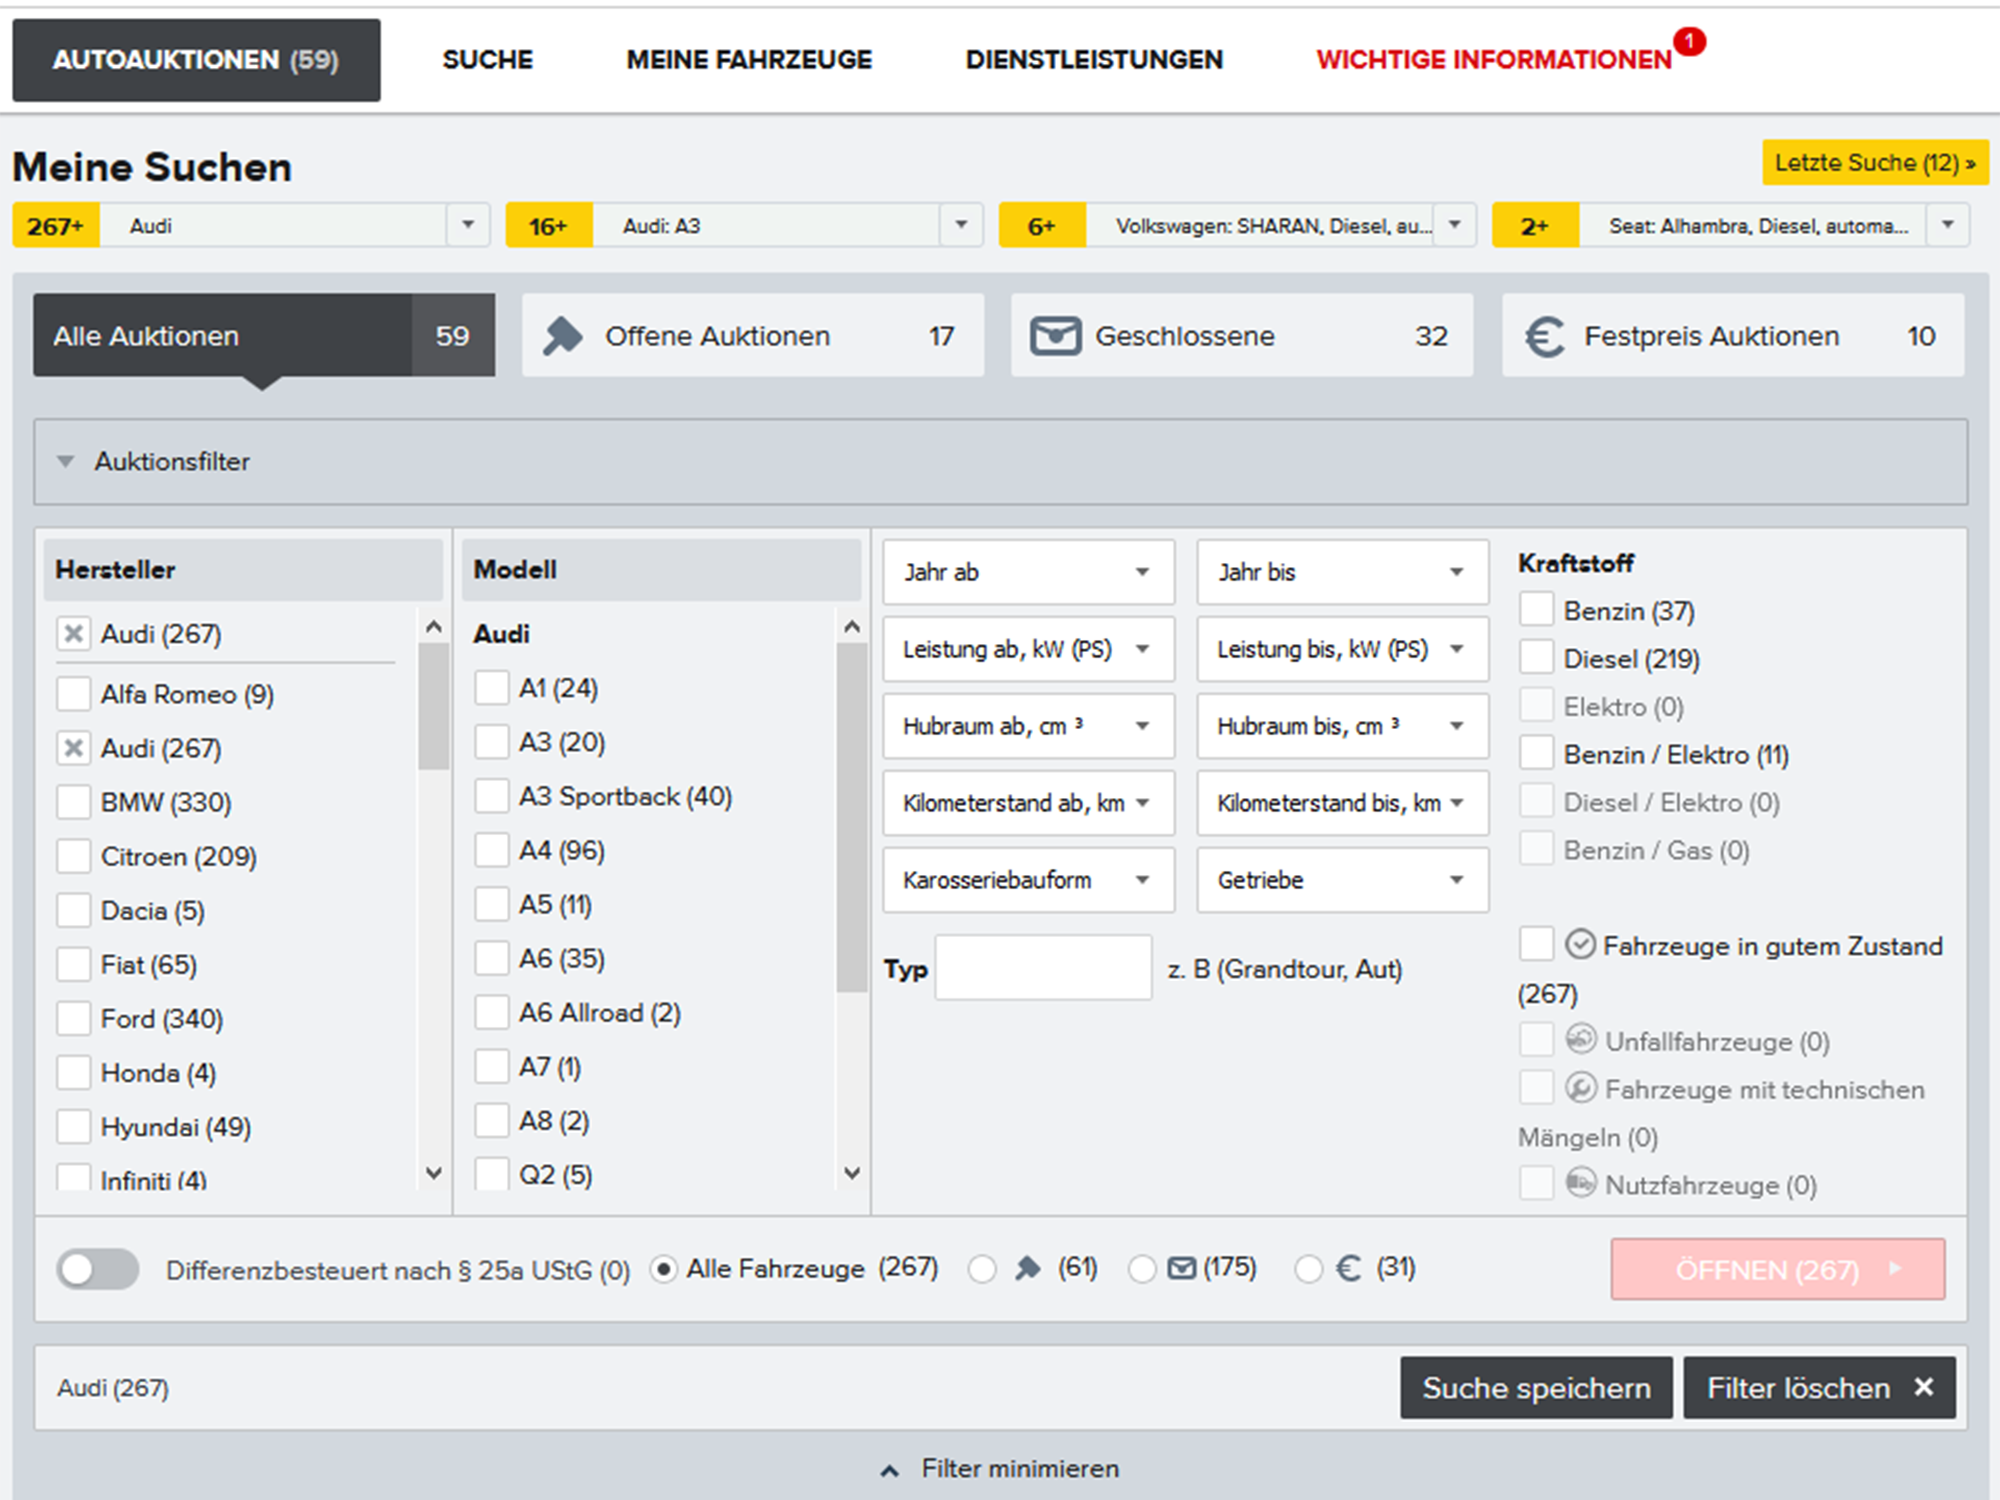Go to the Suche menu
Screen dimensions: 2000x1500
pyautogui.click(x=487, y=60)
